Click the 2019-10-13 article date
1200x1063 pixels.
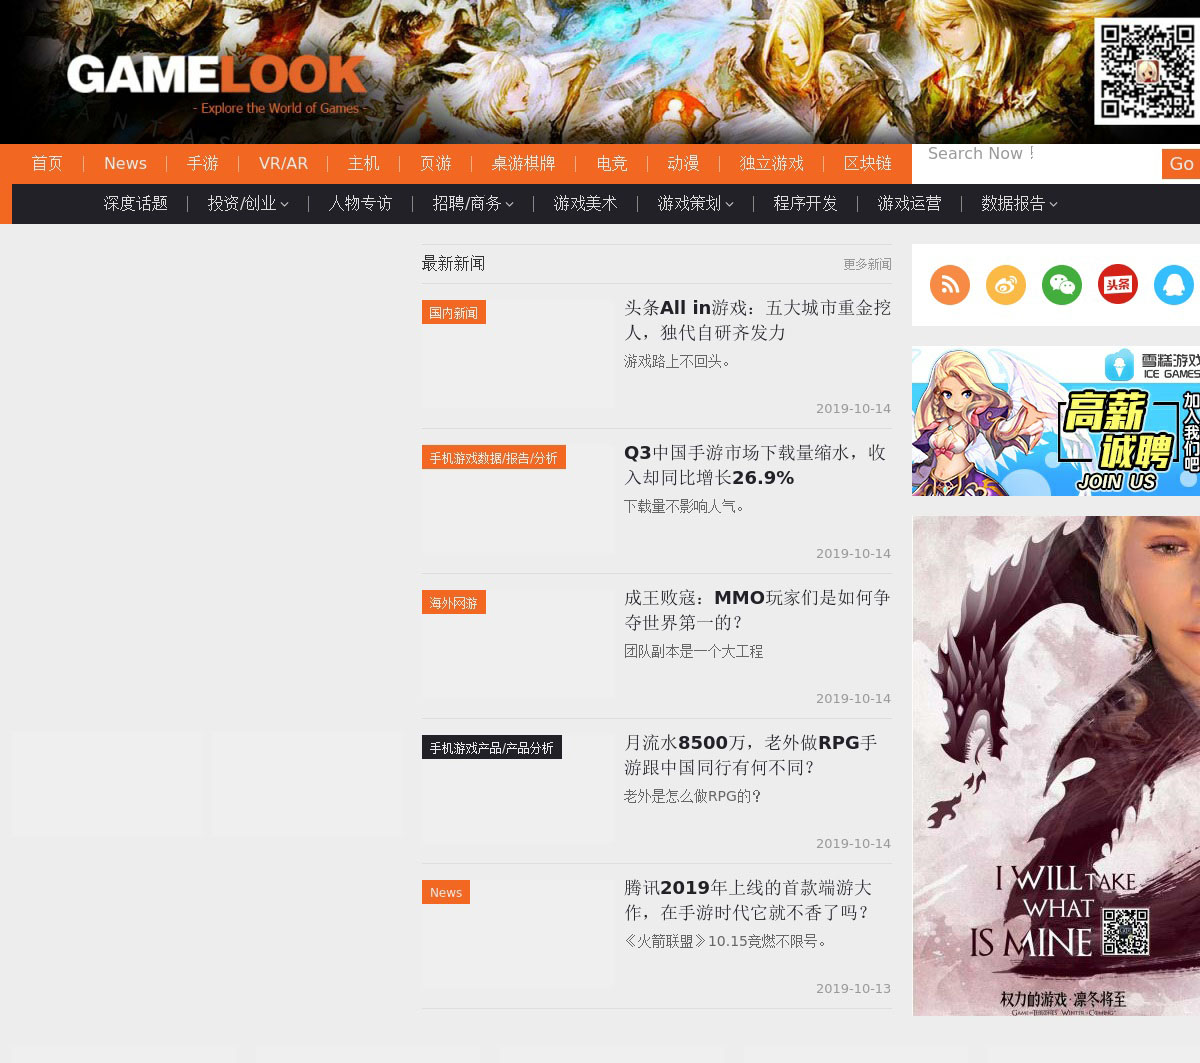click(853, 988)
